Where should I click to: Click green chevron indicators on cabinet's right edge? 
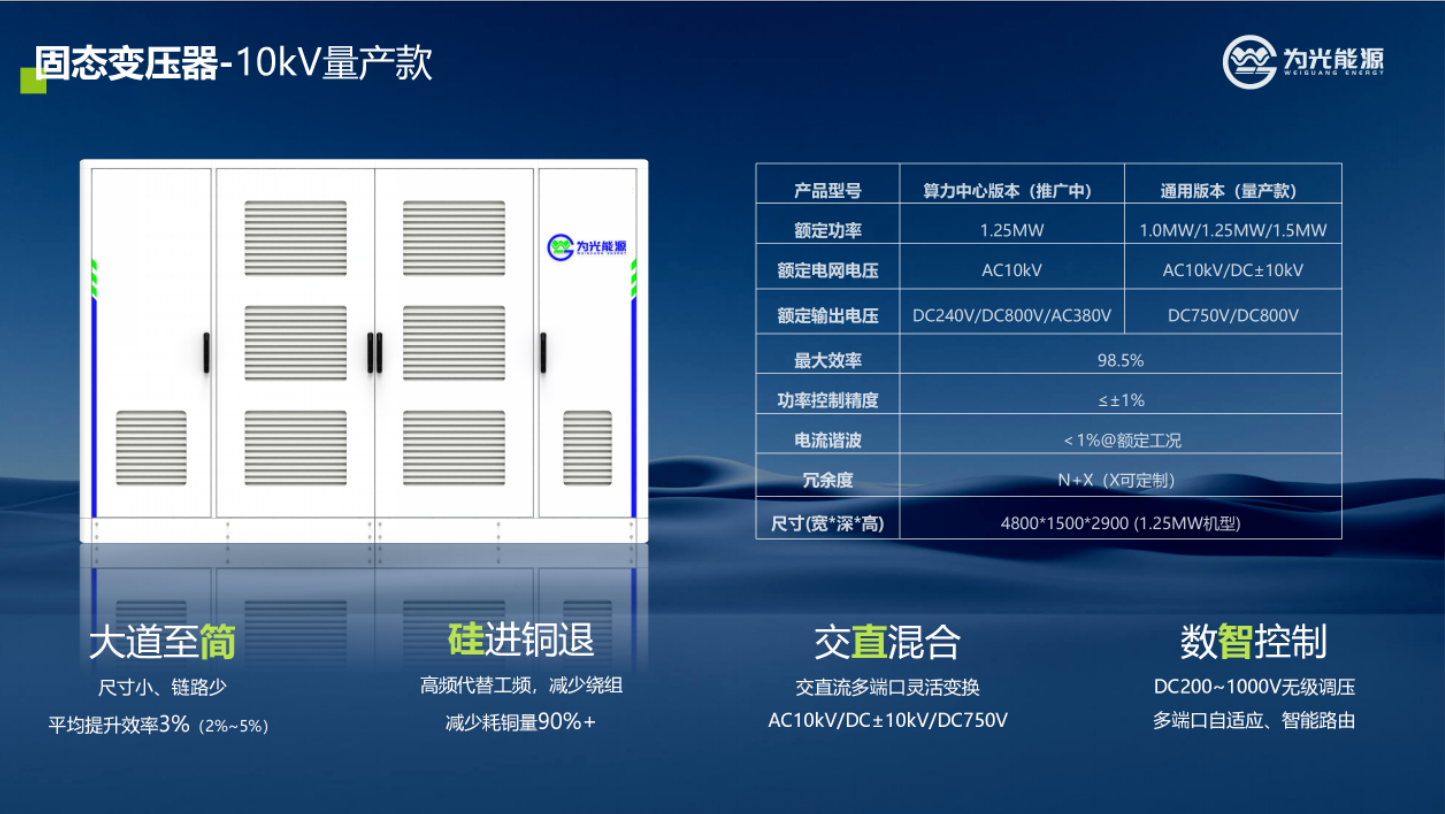(x=634, y=277)
